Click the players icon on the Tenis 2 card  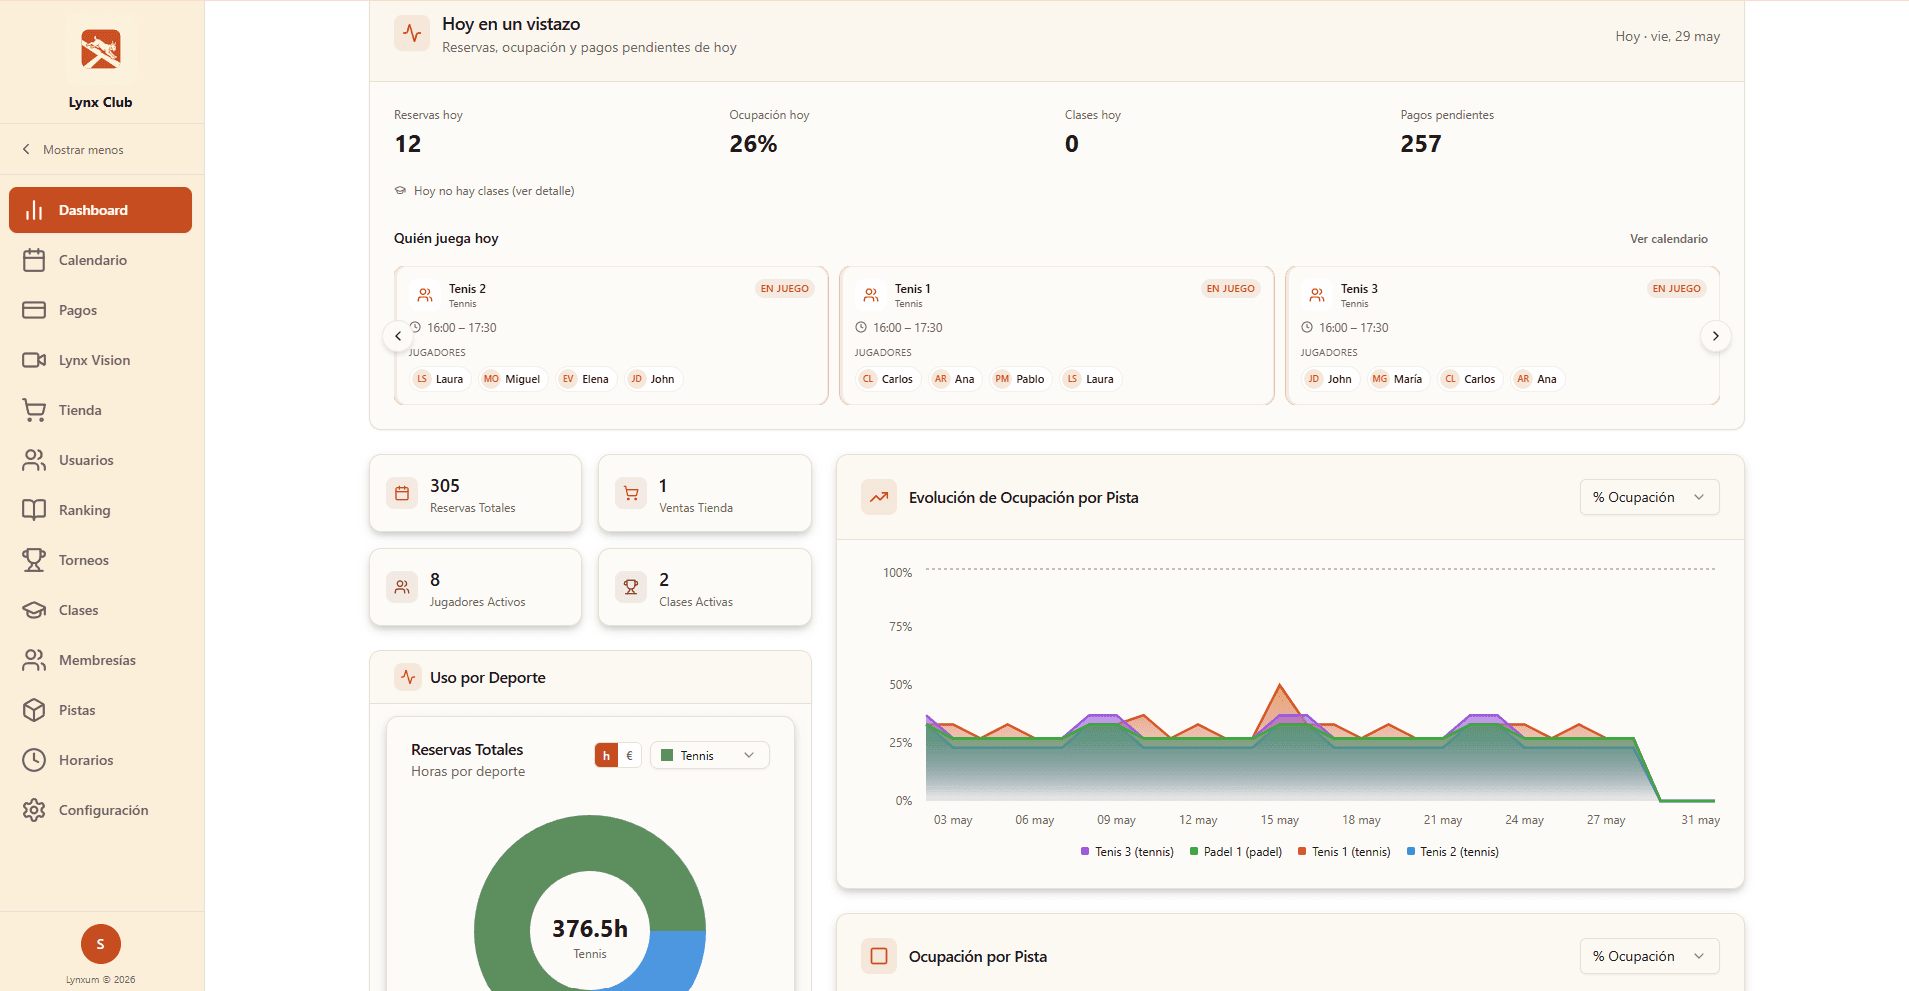point(425,295)
